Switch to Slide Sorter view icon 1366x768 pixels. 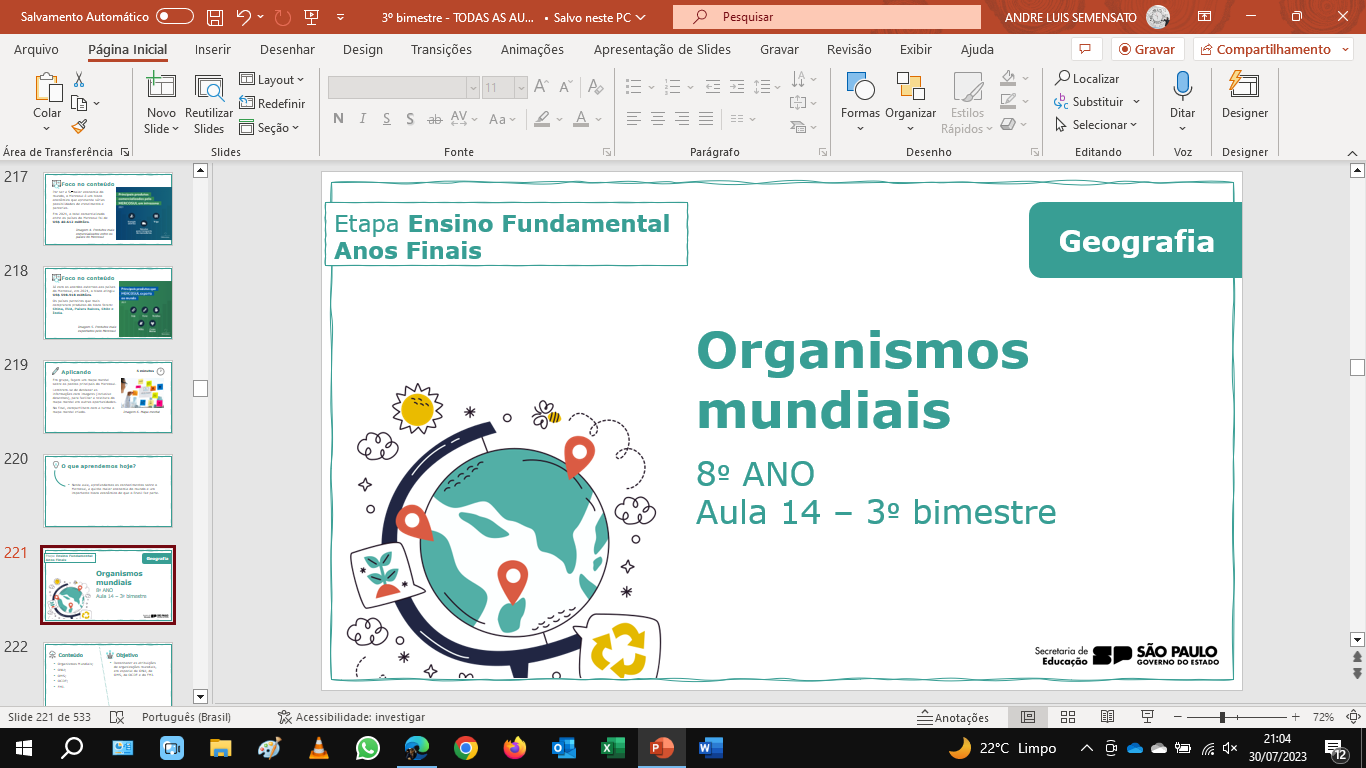point(1067,717)
